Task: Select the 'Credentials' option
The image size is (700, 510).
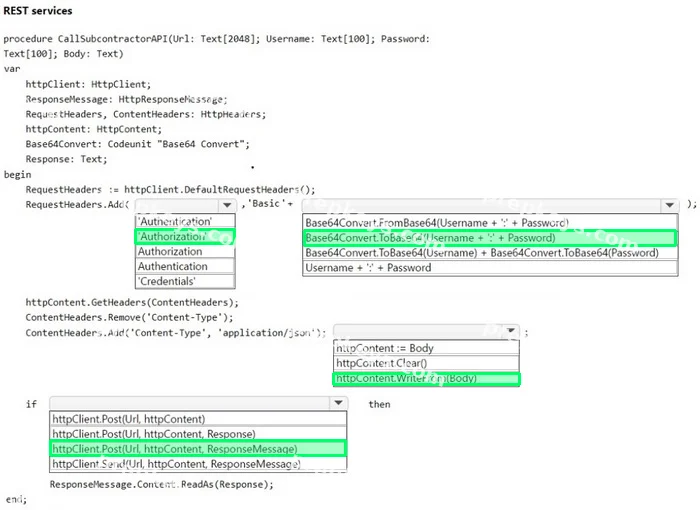Action: 185,281
